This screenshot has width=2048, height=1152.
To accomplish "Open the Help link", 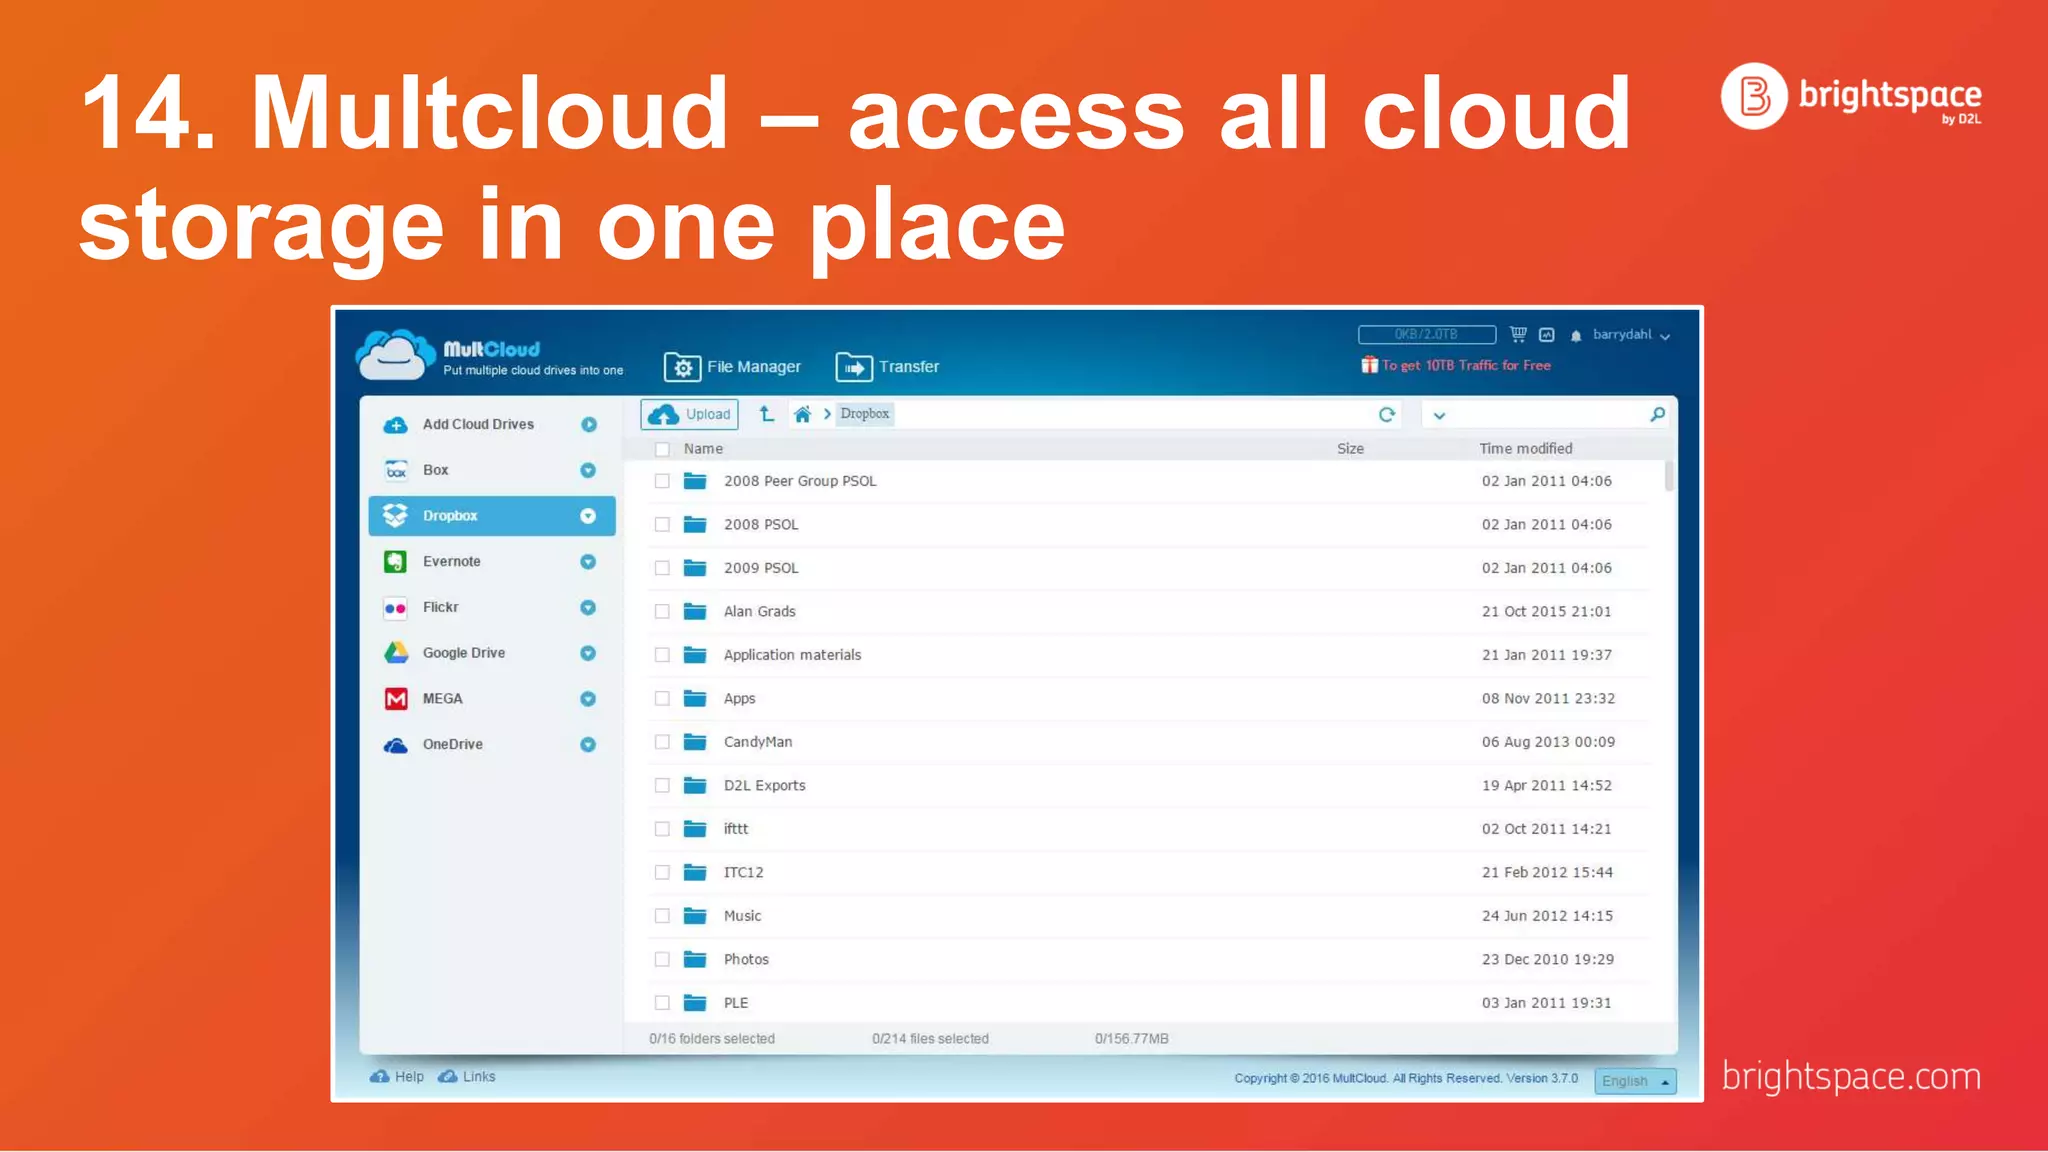I will click(409, 1077).
